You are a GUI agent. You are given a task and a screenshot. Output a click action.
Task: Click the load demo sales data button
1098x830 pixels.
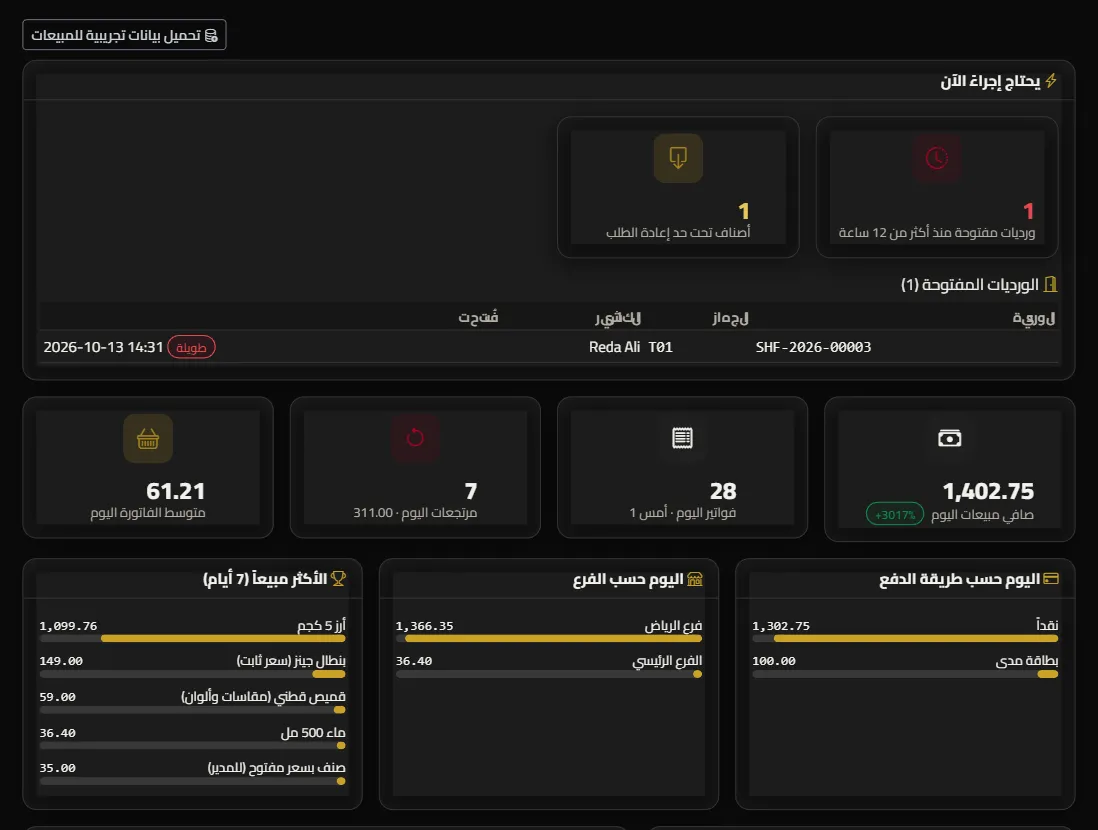tap(124, 35)
